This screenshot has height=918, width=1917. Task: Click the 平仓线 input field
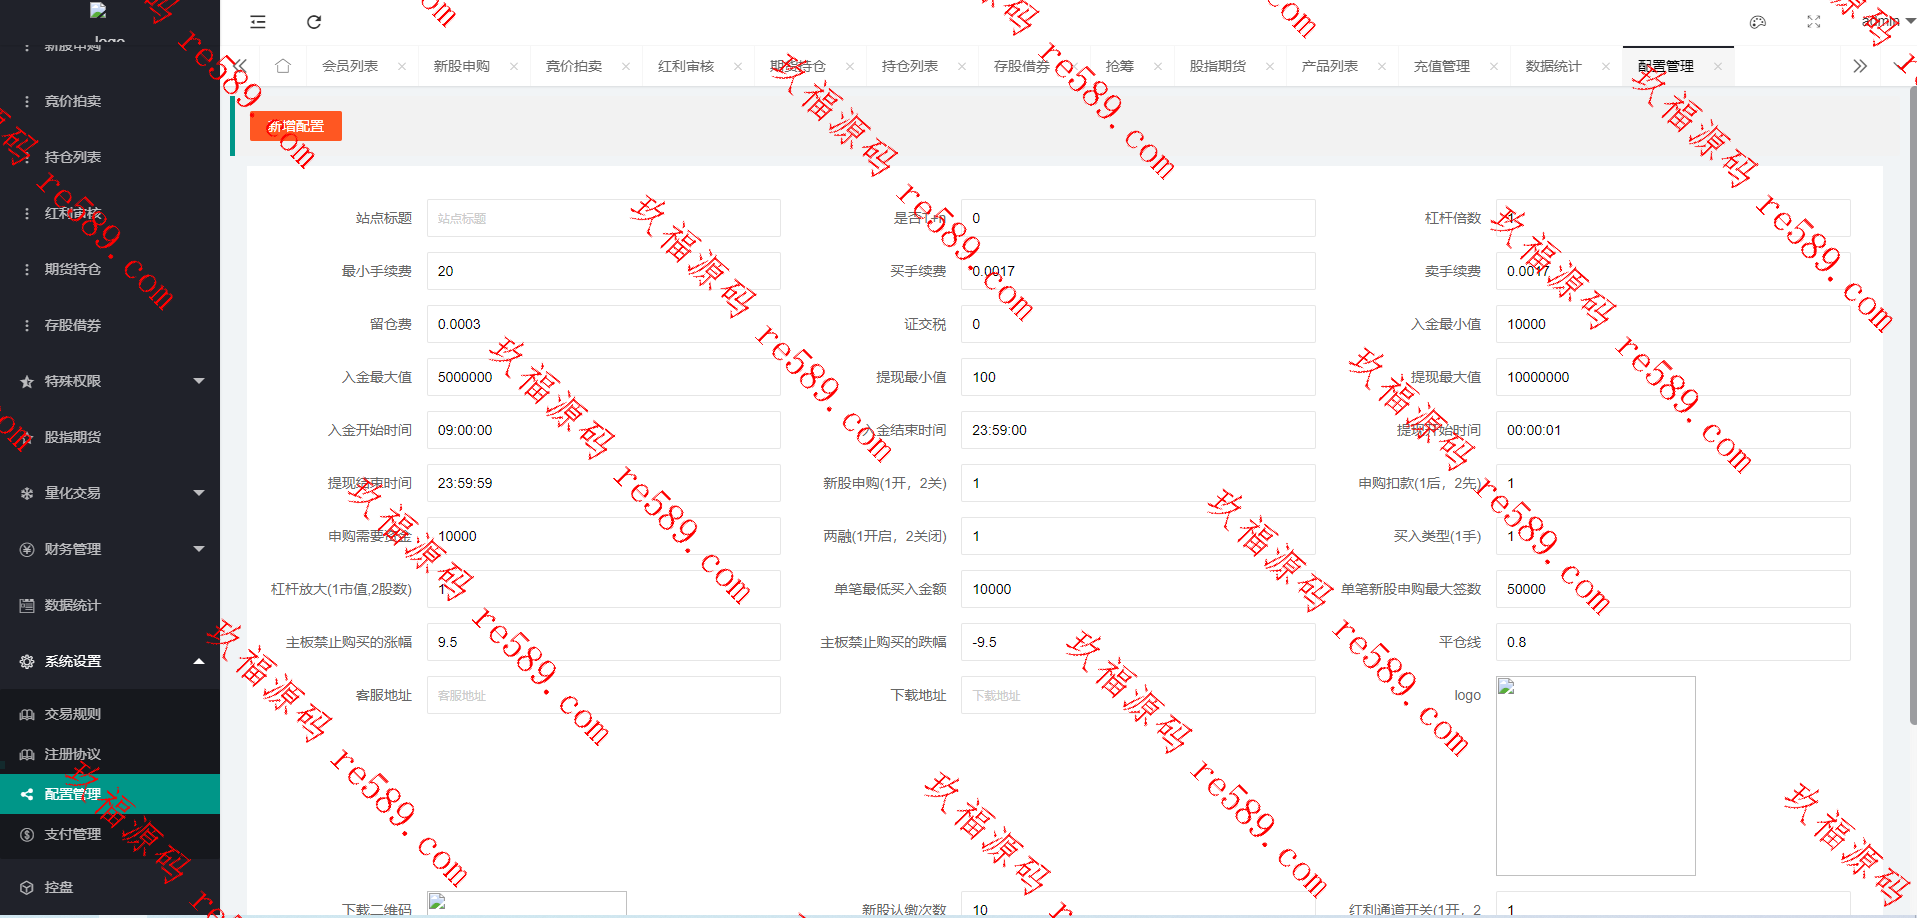pos(1673,642)
